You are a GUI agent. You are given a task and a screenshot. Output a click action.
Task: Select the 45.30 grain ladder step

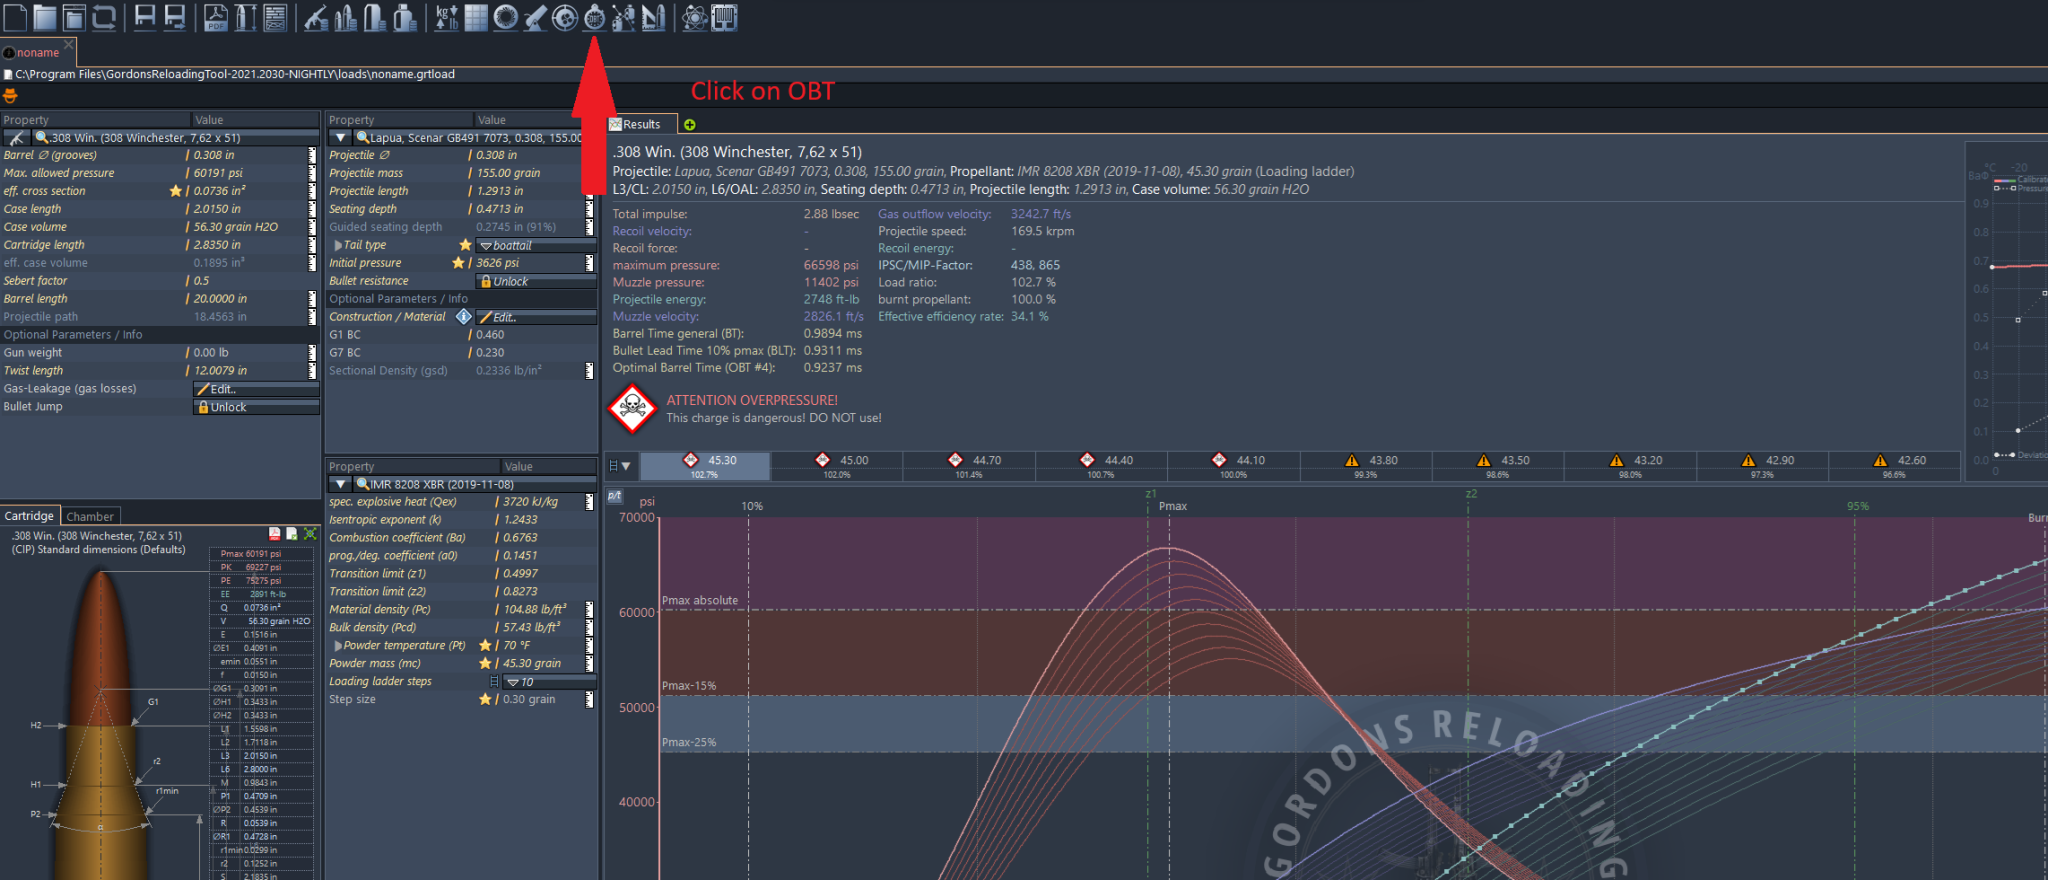coord(705,466)
